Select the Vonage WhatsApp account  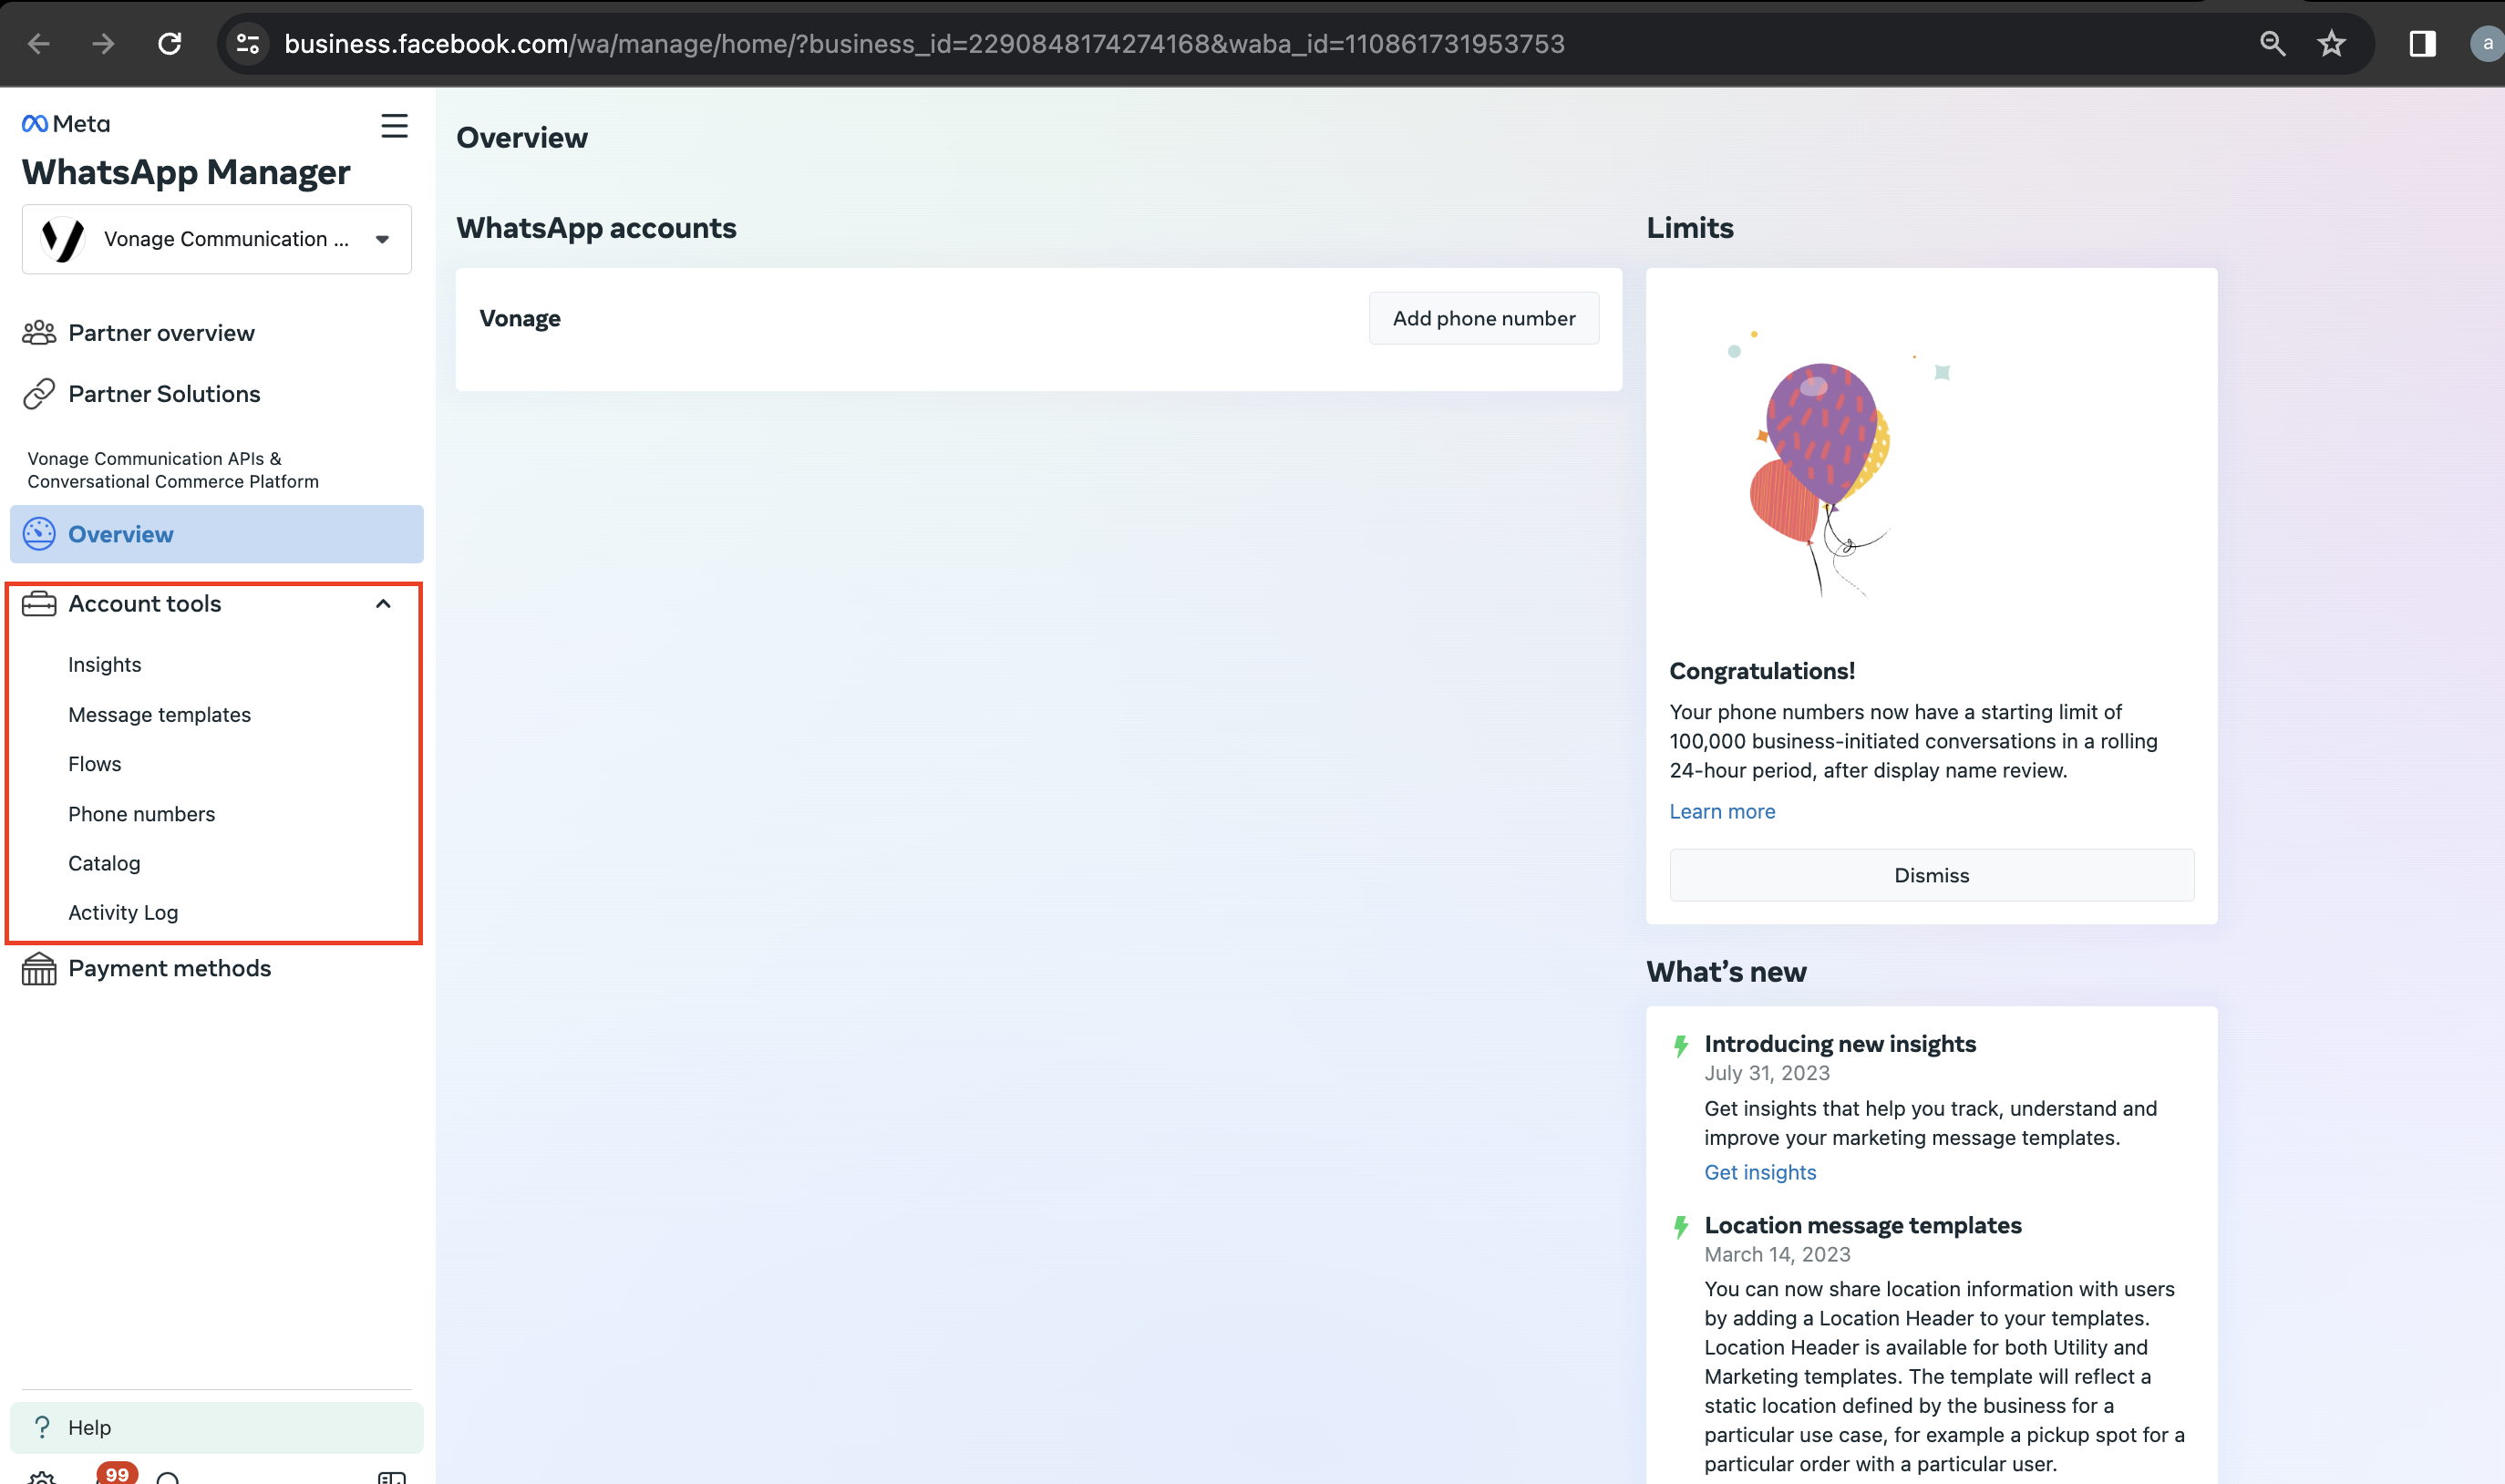click(x=520, y=318)
